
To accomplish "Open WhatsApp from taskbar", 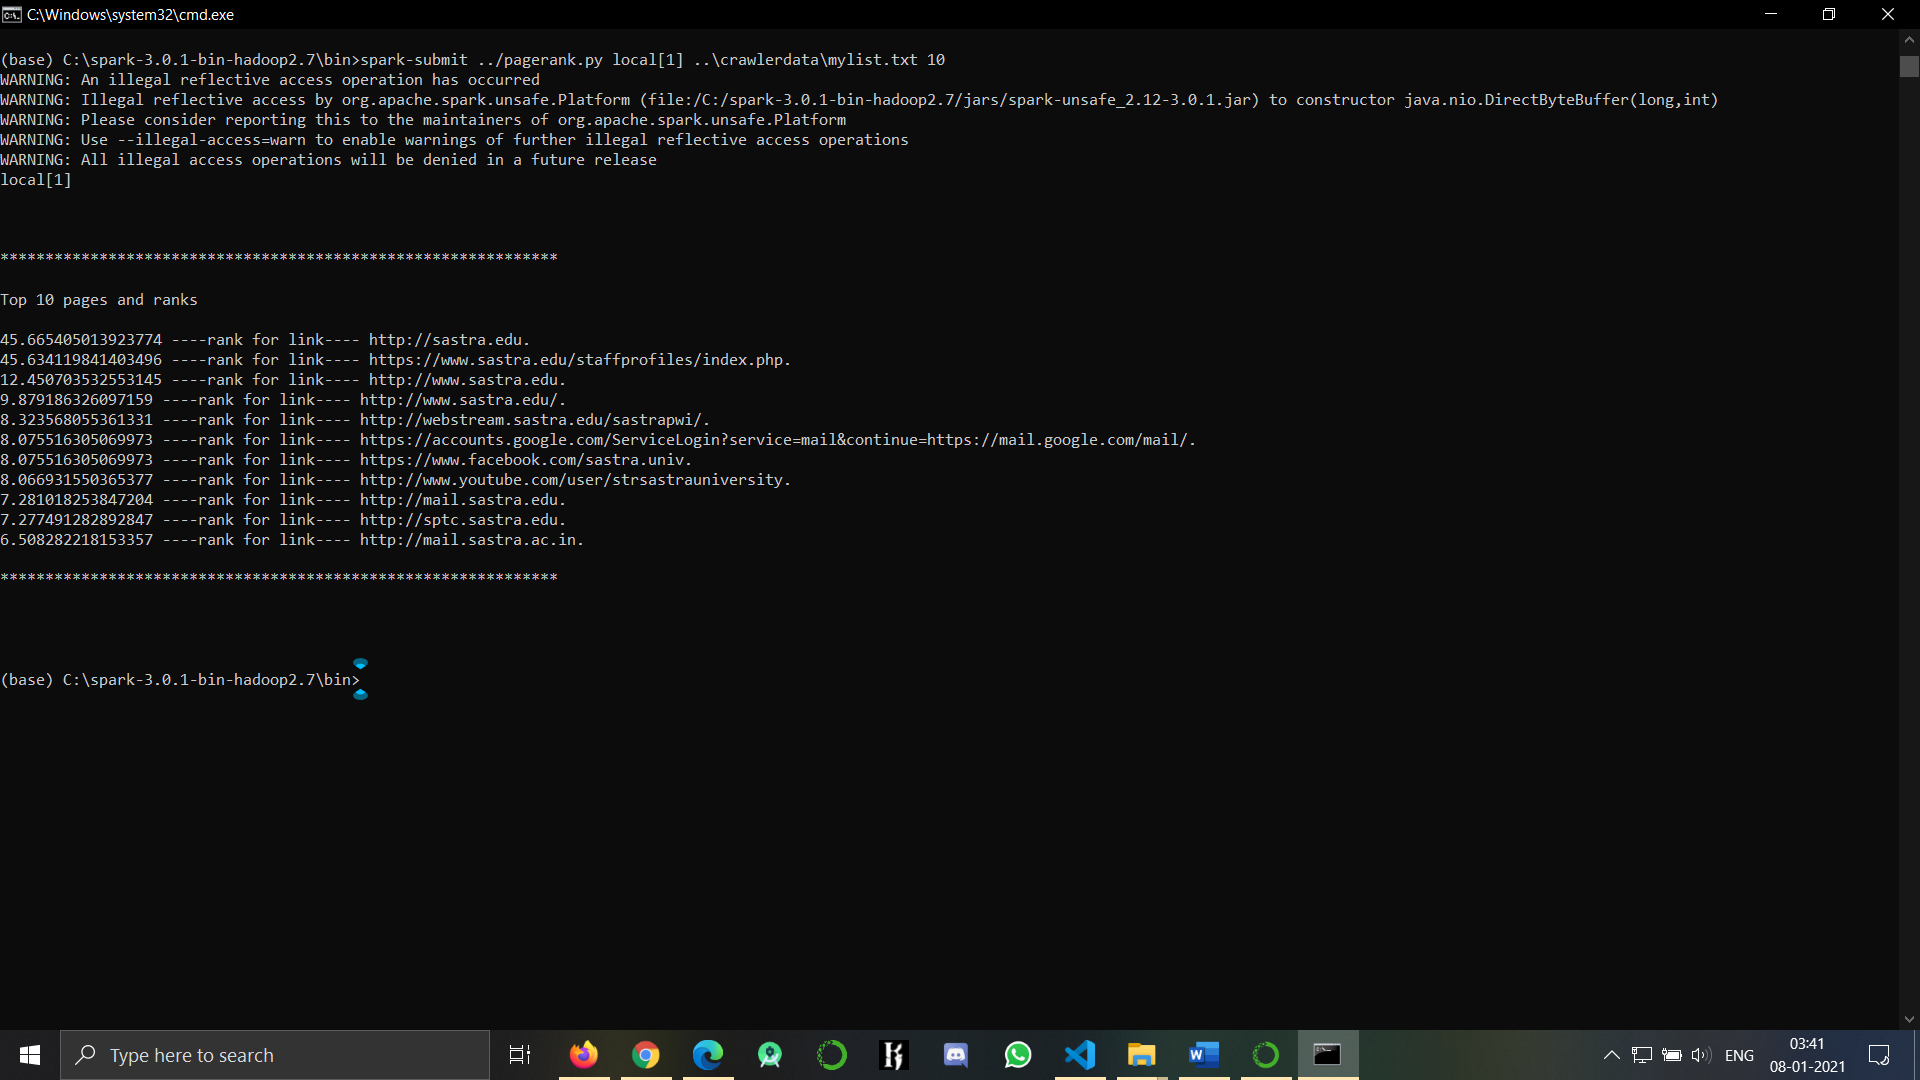I will (x=1017, y=1055).
